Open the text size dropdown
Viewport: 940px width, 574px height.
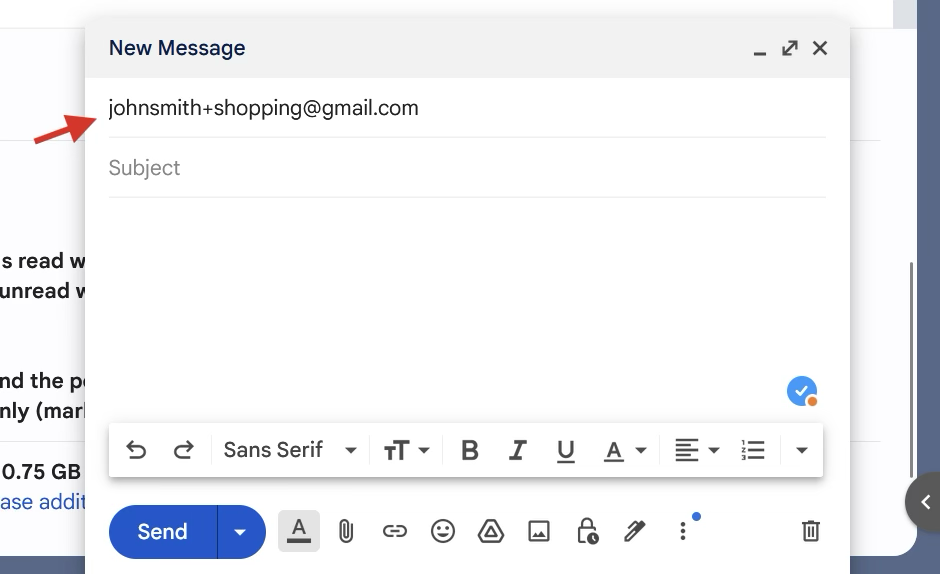(x=406, y=450)
